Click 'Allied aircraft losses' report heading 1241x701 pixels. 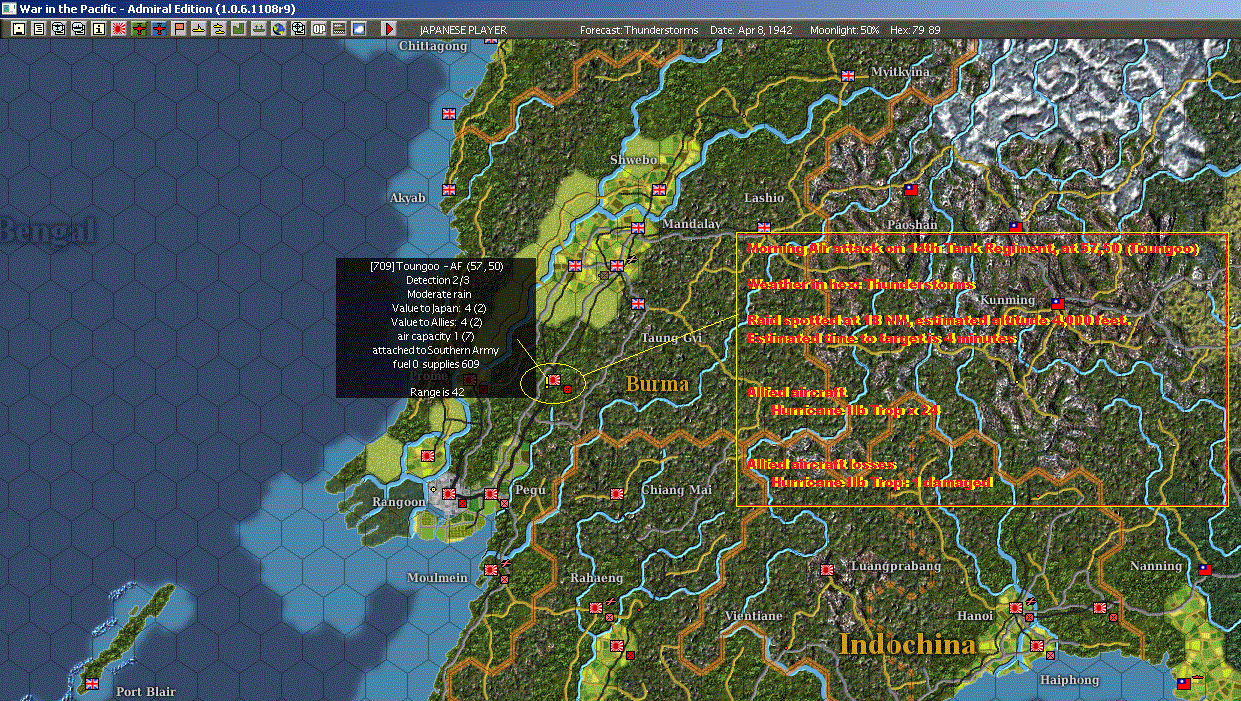(821, 465)
